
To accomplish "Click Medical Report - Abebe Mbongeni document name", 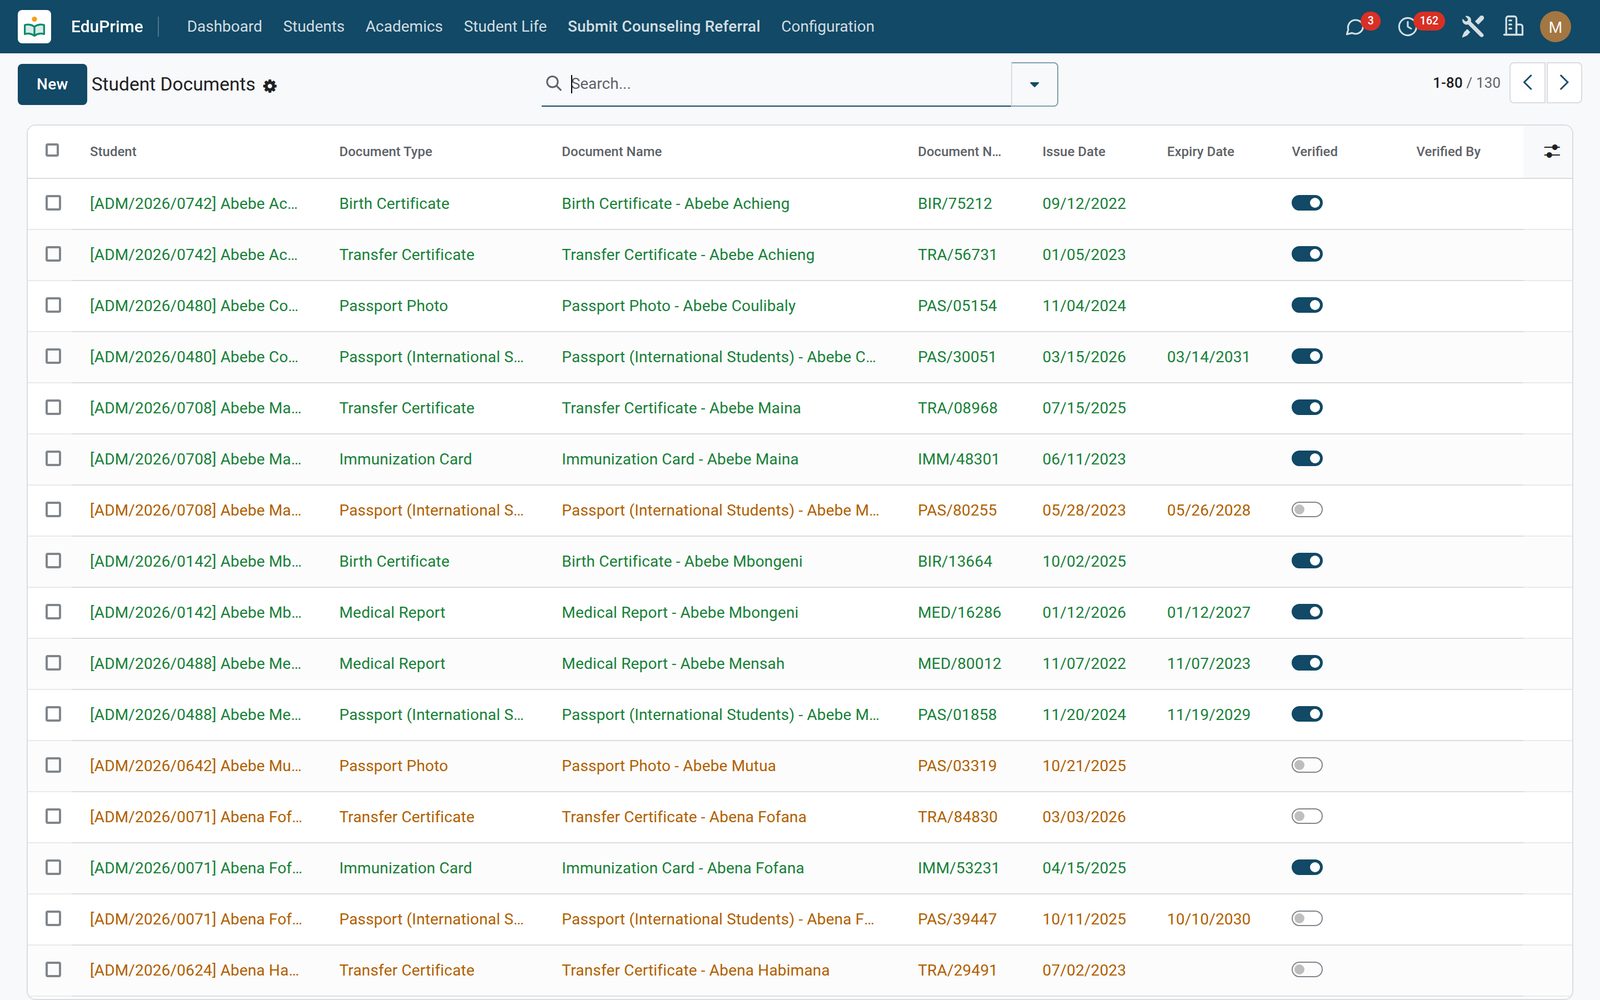I will pos(680,612).
